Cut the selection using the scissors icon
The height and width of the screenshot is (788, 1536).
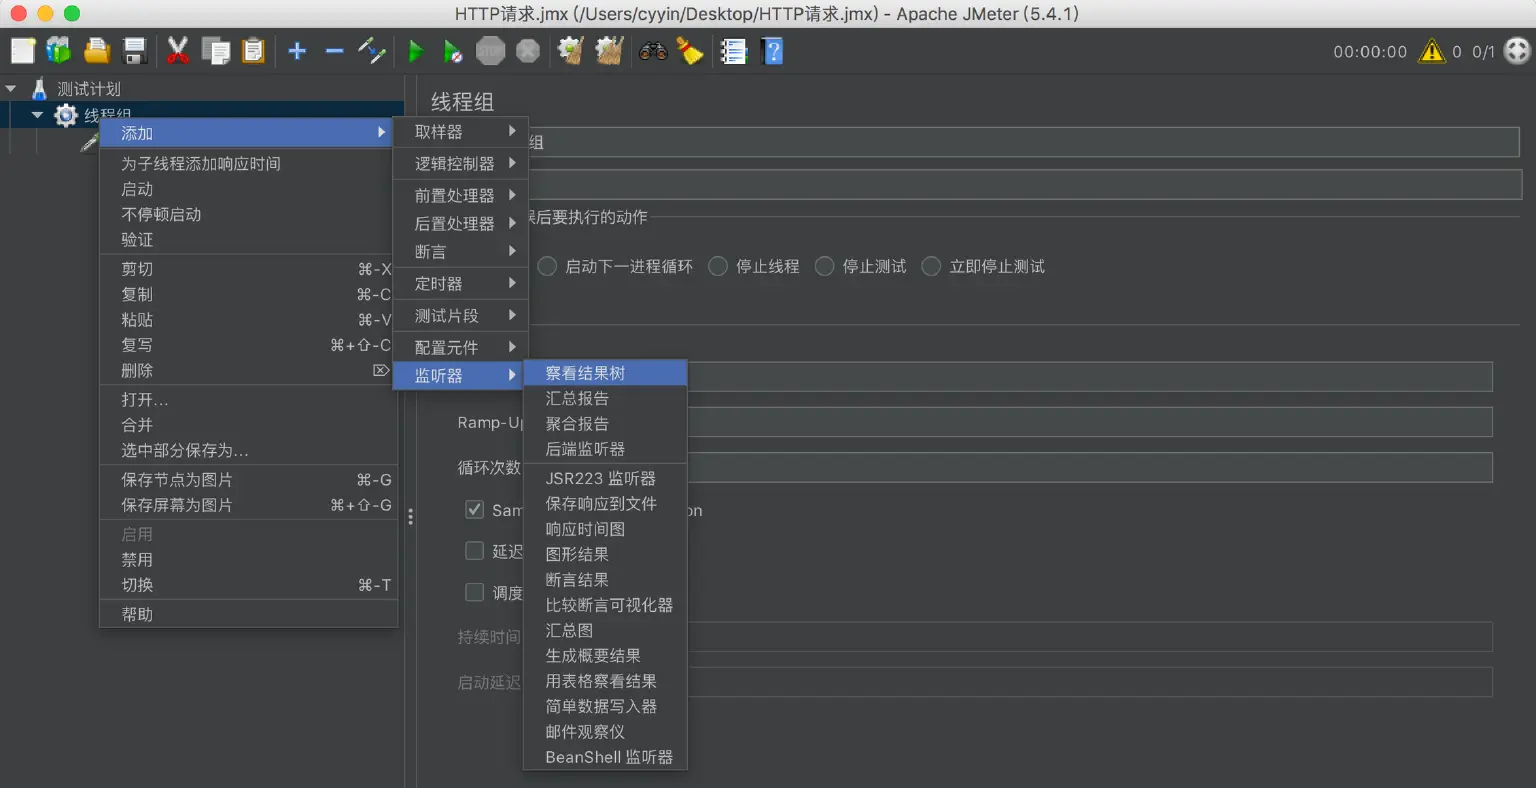point(180,51)
